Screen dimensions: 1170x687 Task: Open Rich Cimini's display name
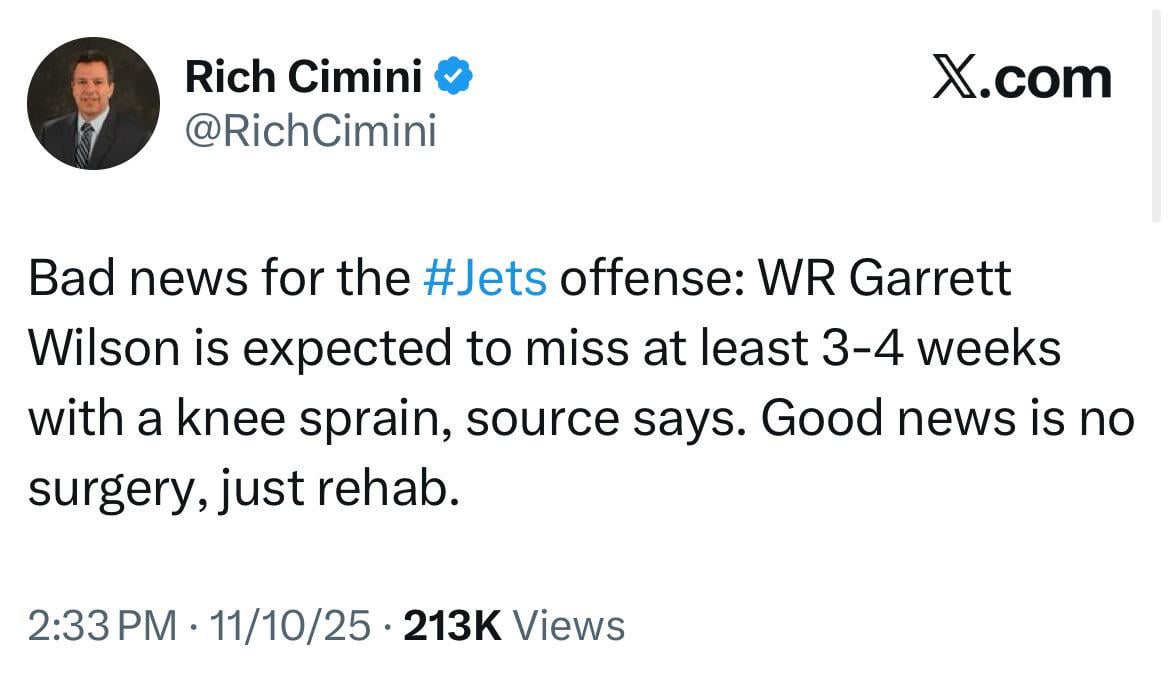coord(303,75)
